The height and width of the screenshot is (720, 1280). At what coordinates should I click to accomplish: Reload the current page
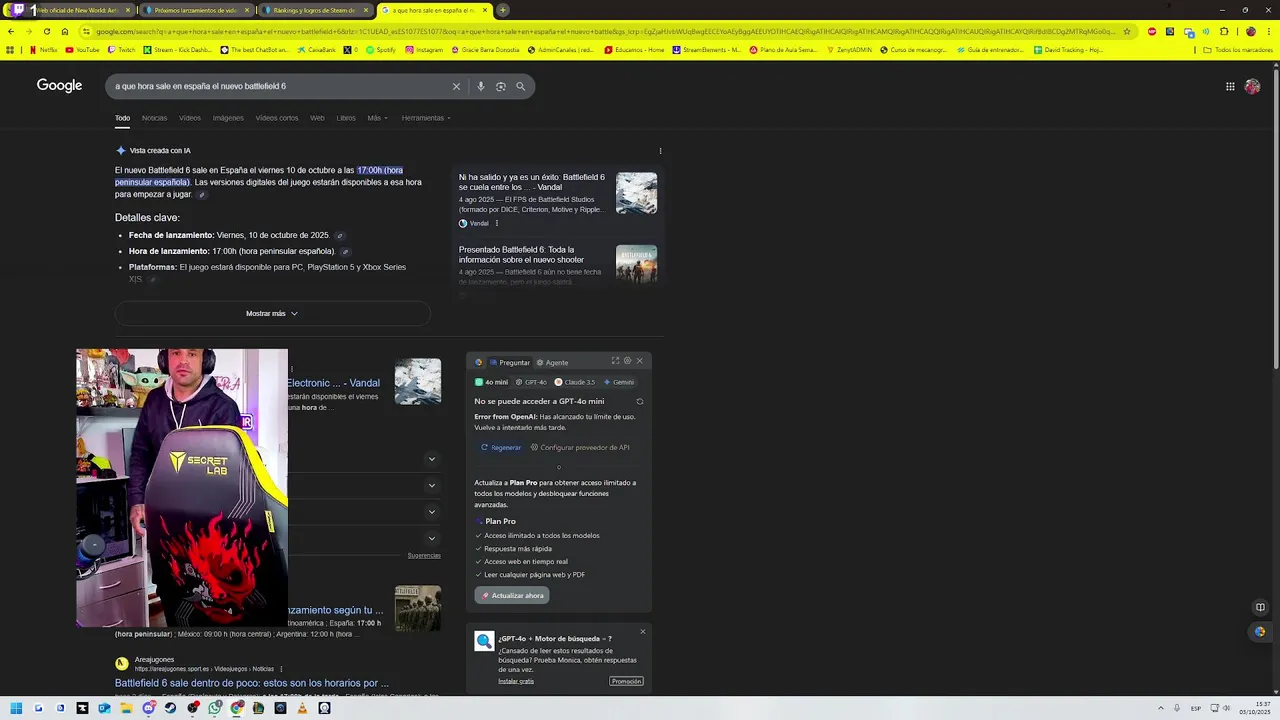(x=46, y=31)
